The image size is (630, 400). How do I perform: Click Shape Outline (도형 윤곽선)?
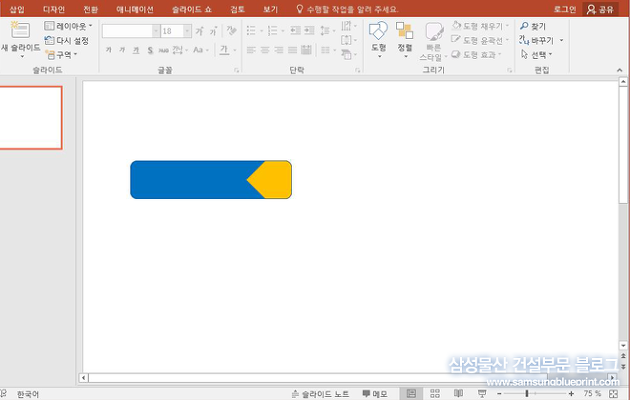coord(480,40)
